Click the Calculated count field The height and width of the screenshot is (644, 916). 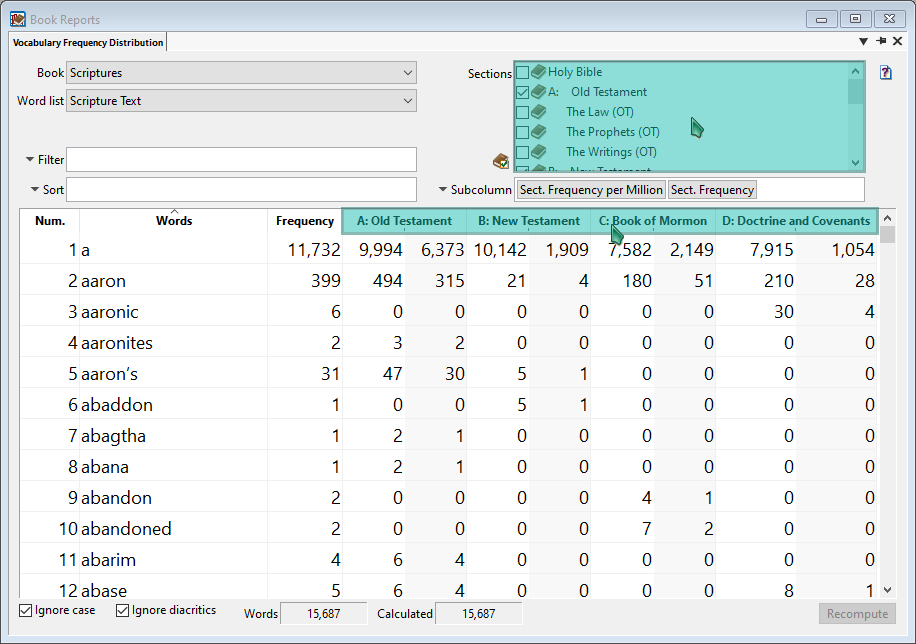[x=478, y=614]
